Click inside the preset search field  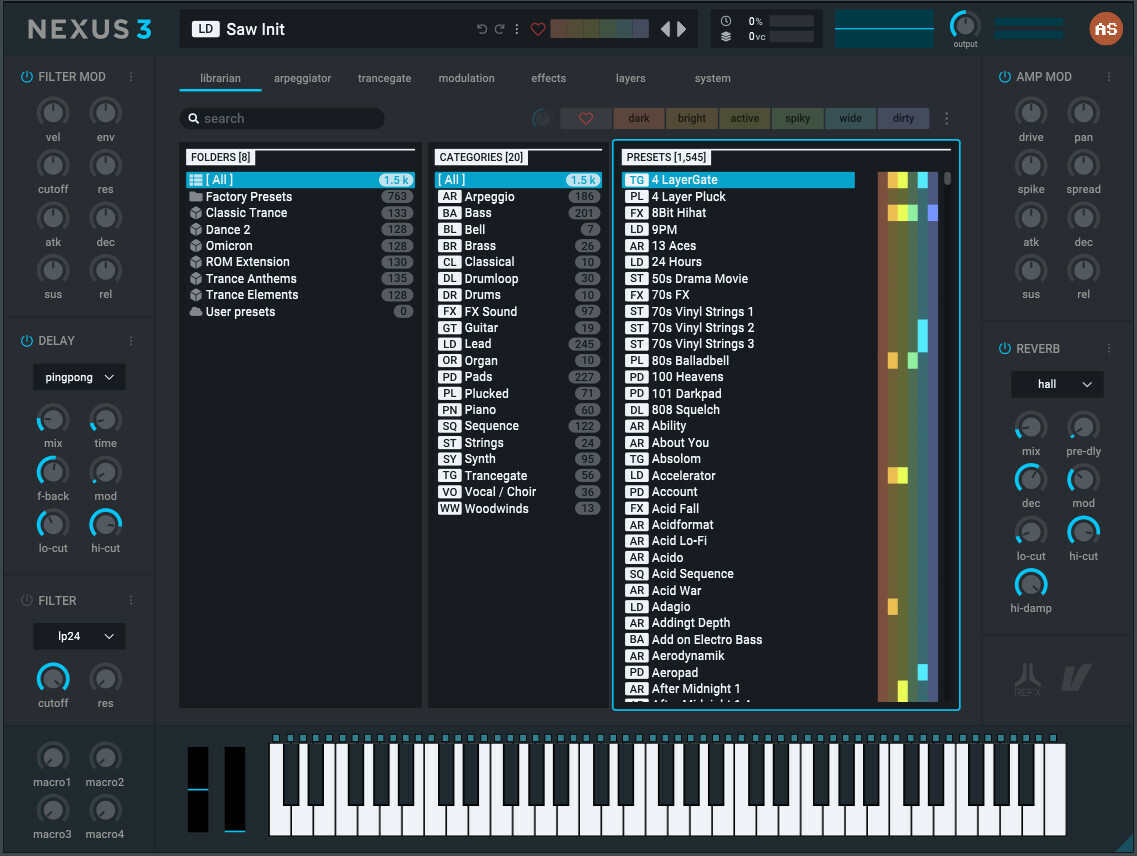point(285,118)
